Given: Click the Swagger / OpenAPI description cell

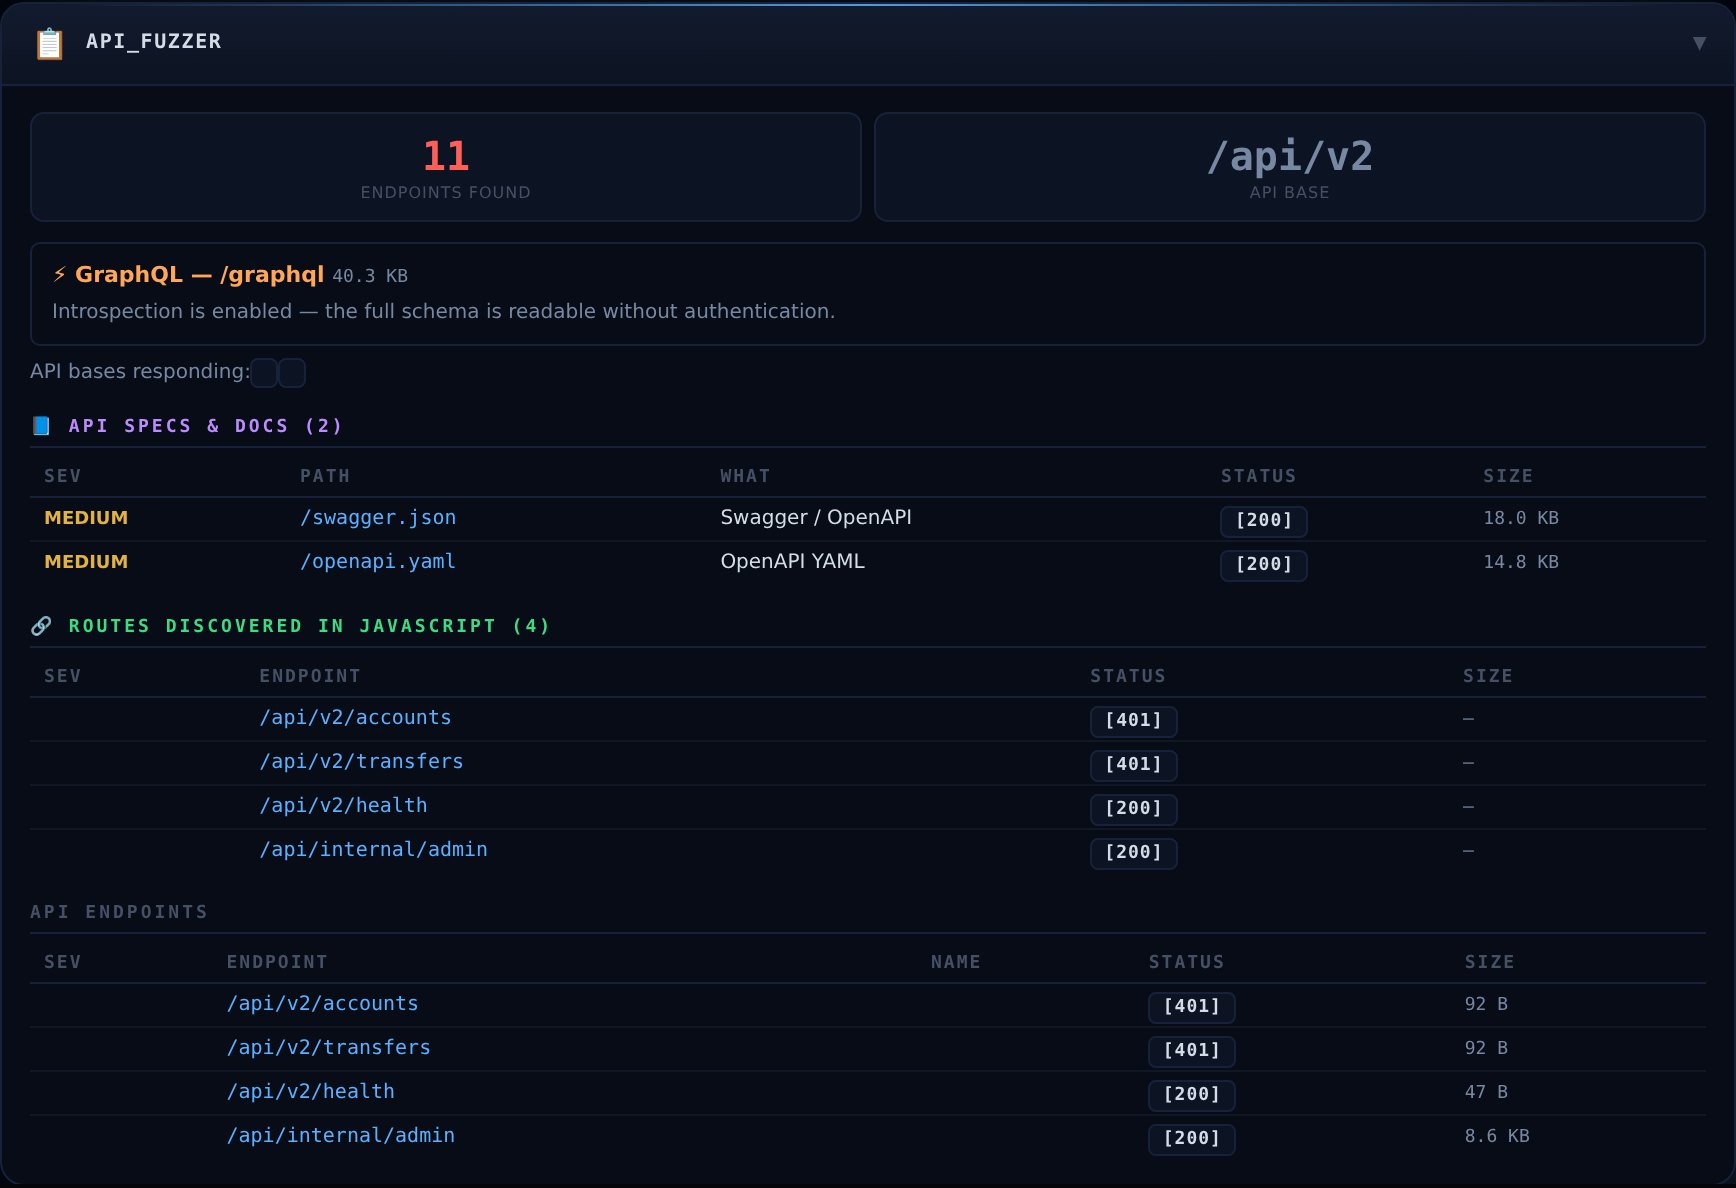Looking at the screenshot, I should pos(816,518).
